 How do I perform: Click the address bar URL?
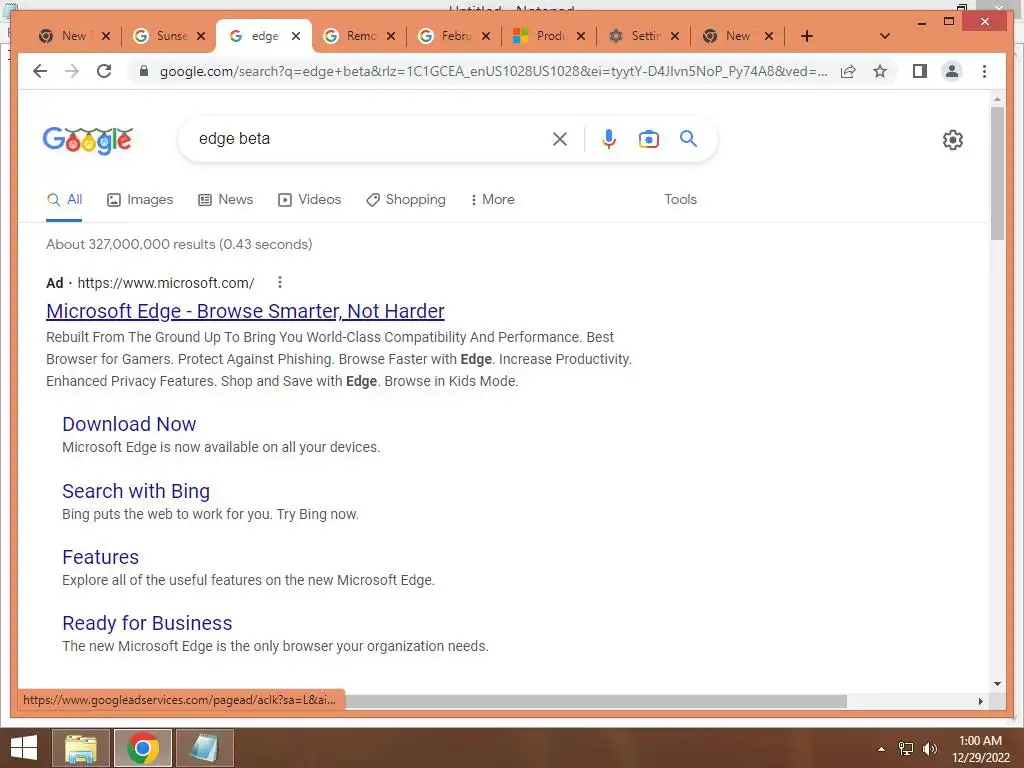[493, 71]
